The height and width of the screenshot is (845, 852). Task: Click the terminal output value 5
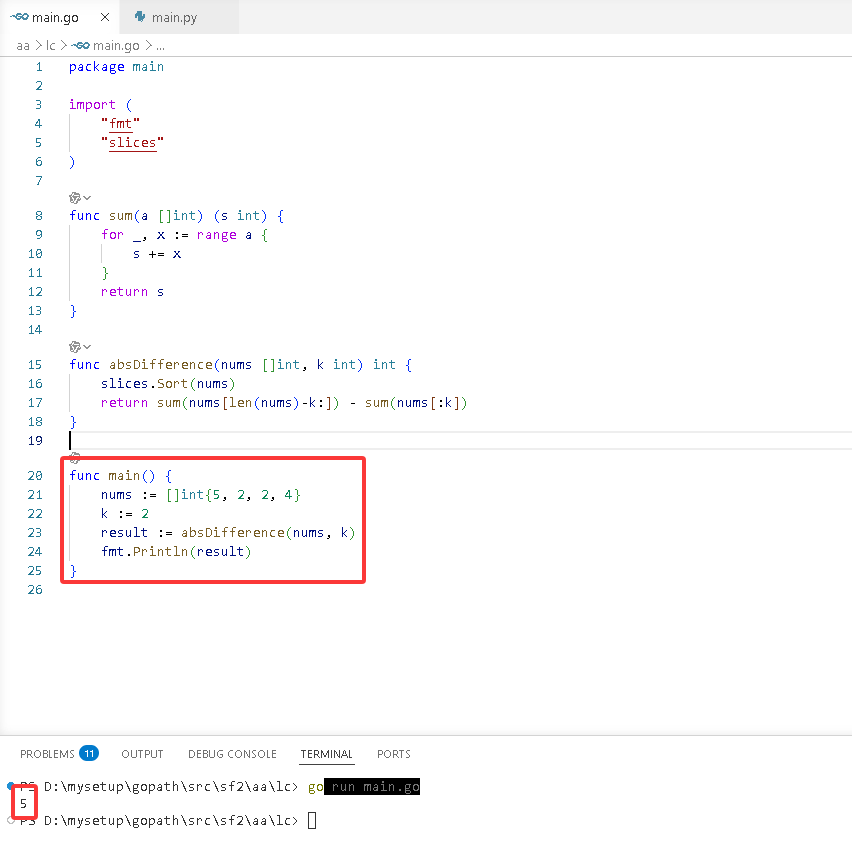[23, 804]
